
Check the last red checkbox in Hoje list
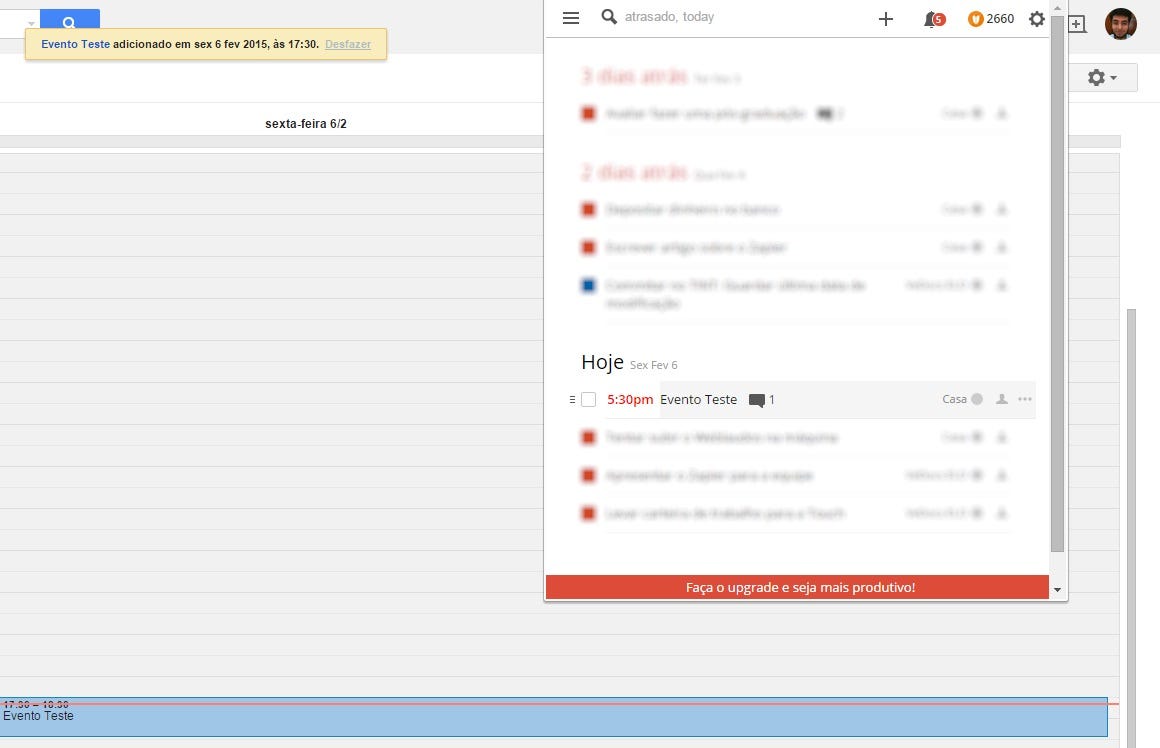coord(588,513)
